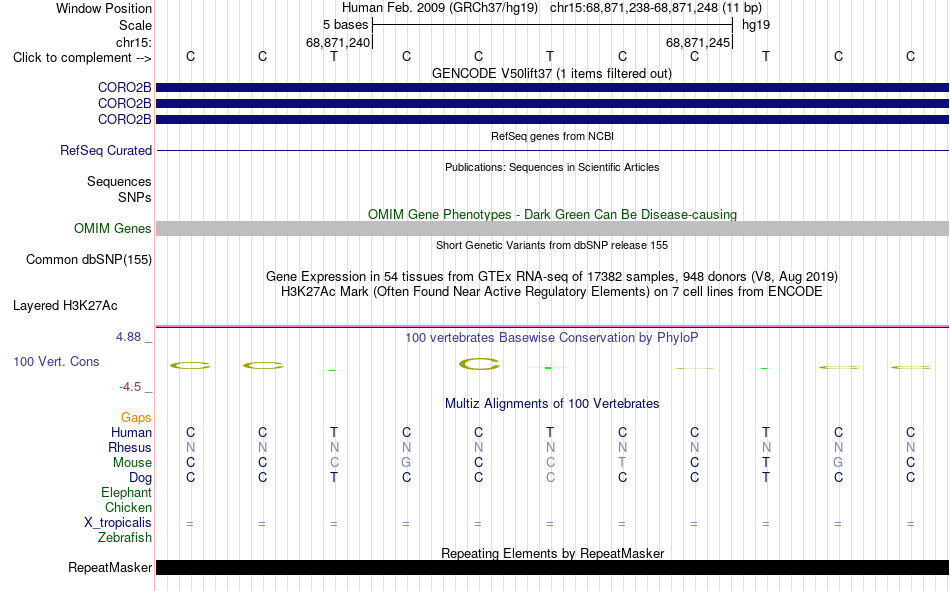Click the 4.88 PhyloP scale maximum
The height and width of the screenshot is (591, 950).
coord(128,337)
